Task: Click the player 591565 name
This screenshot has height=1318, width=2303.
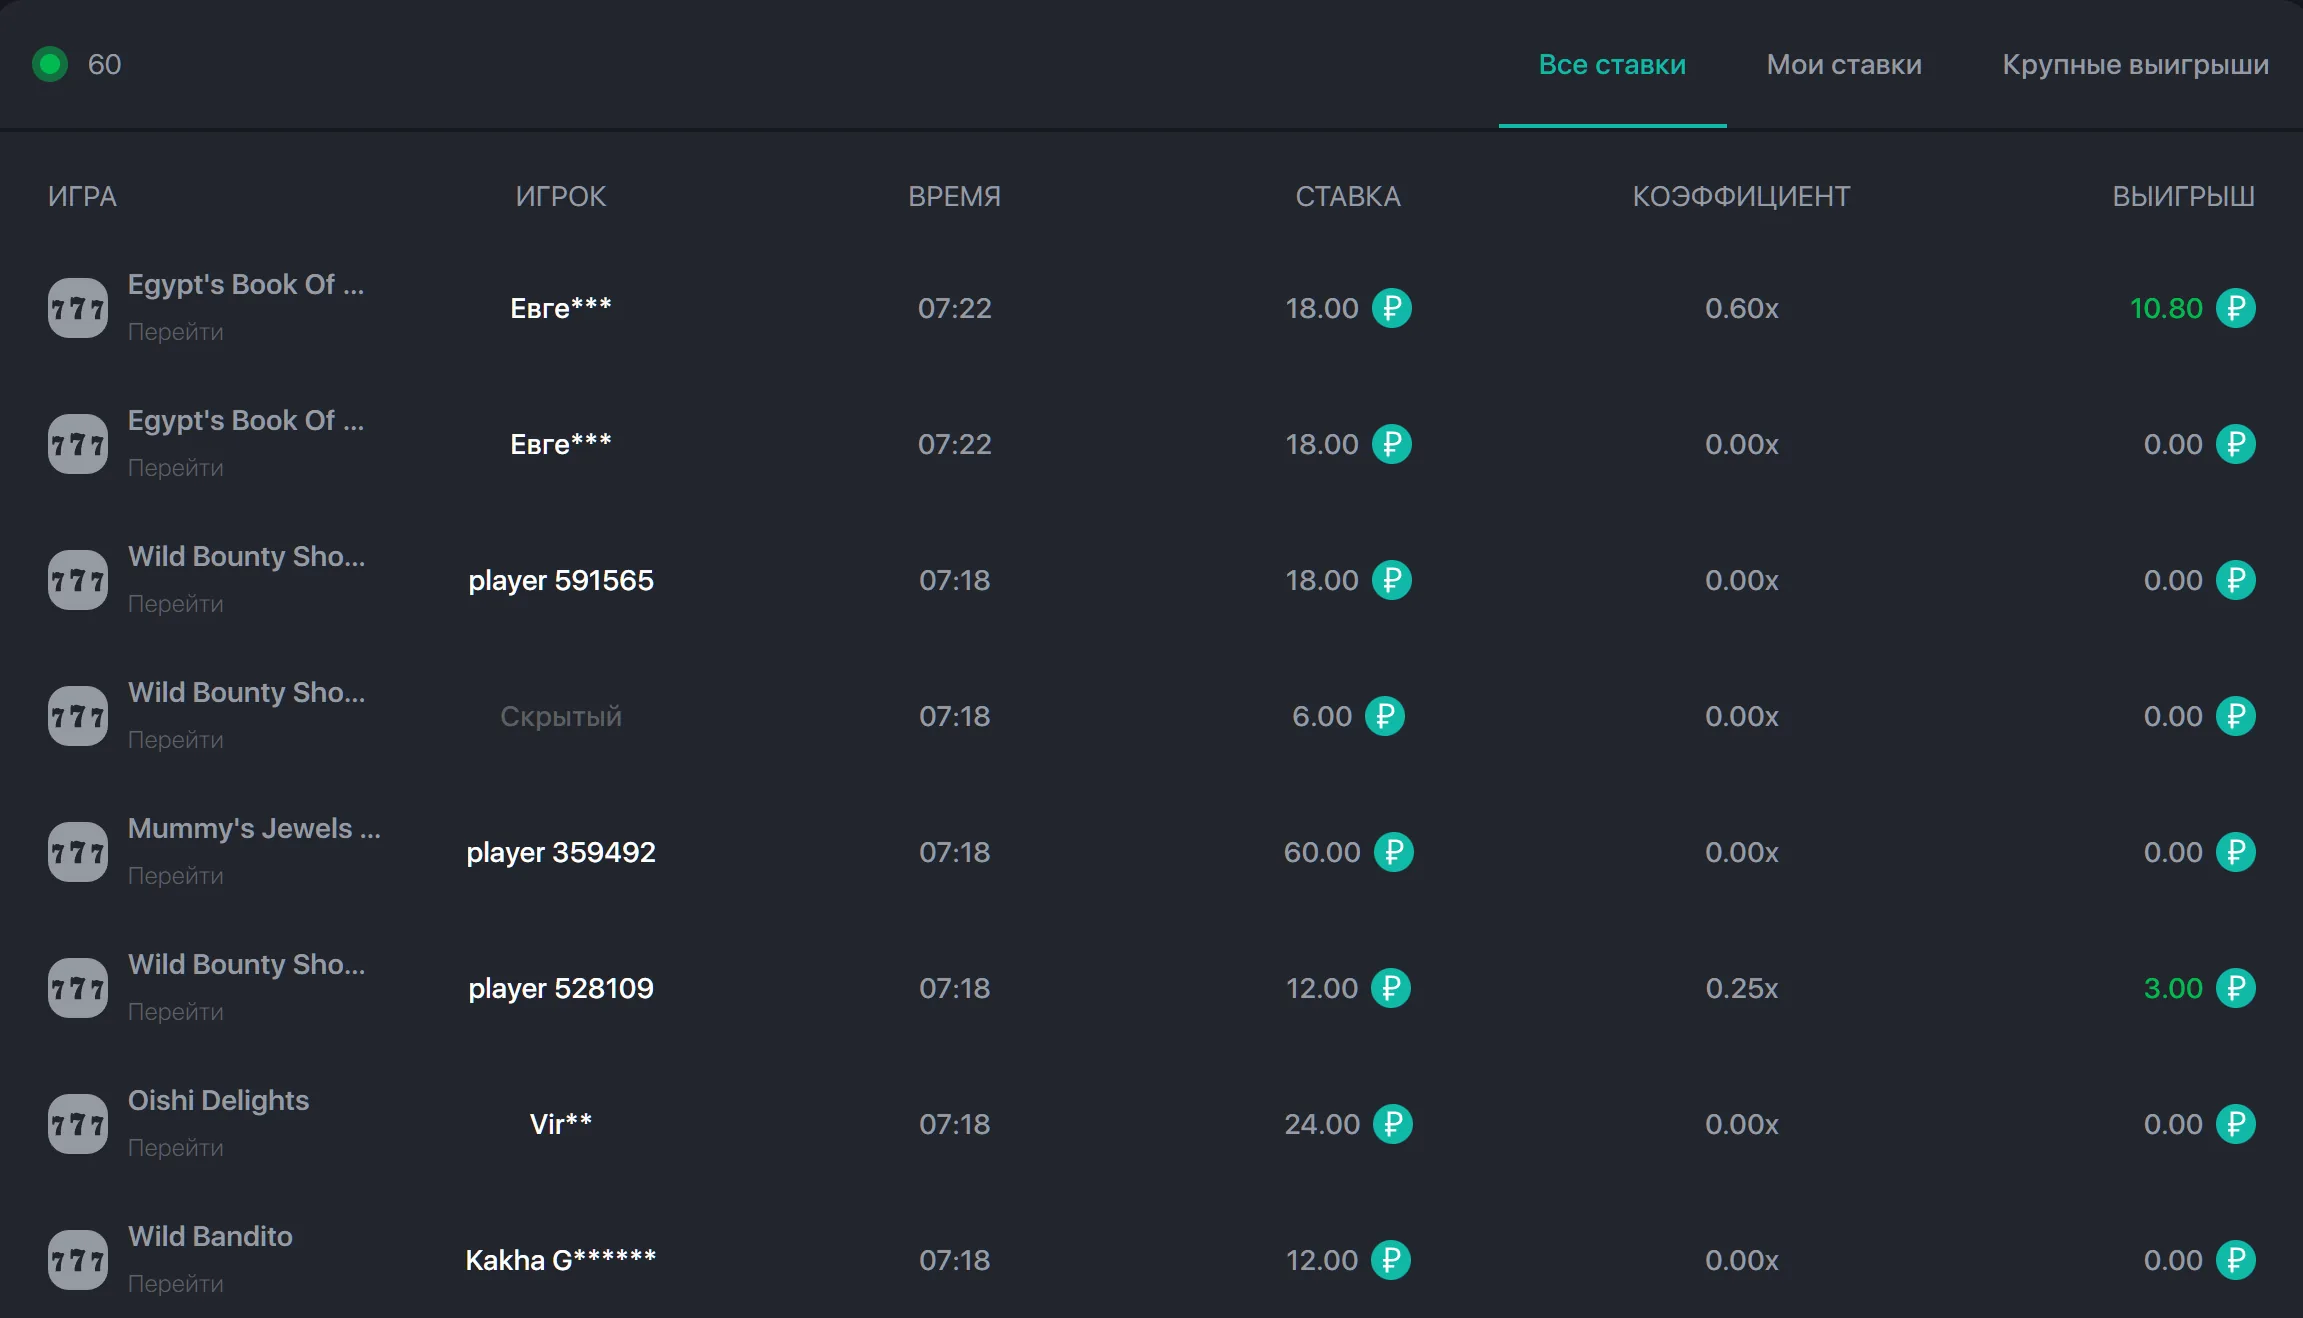Action: 560,580
